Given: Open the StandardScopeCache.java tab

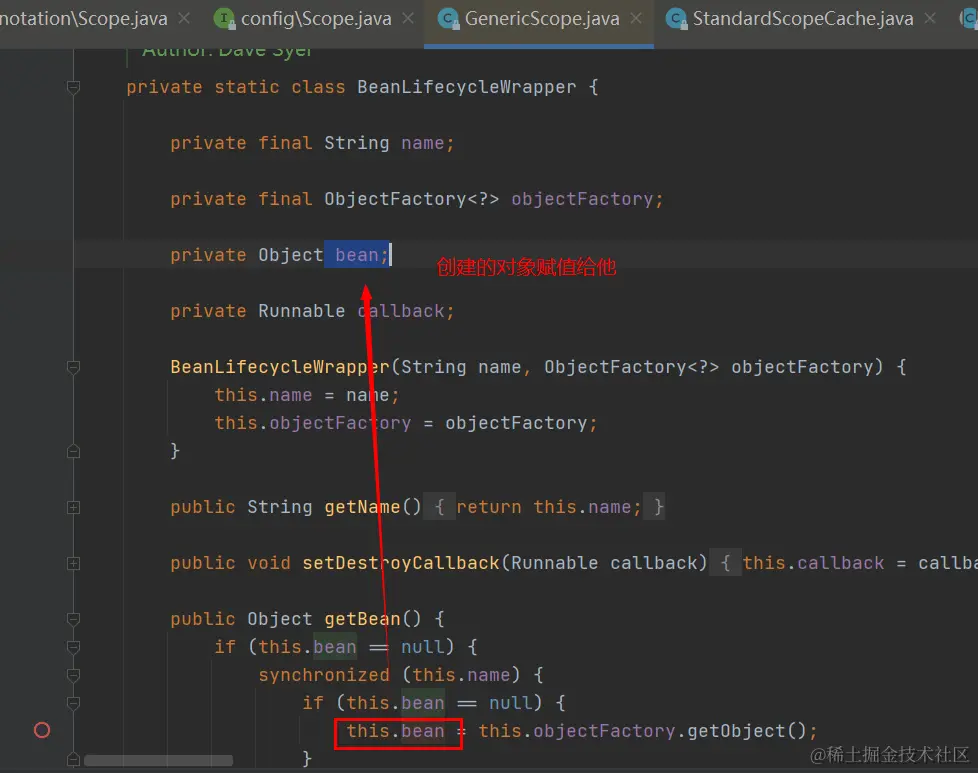Looking at the screenshot, I should pyautogui.click(x=803, y=19).
